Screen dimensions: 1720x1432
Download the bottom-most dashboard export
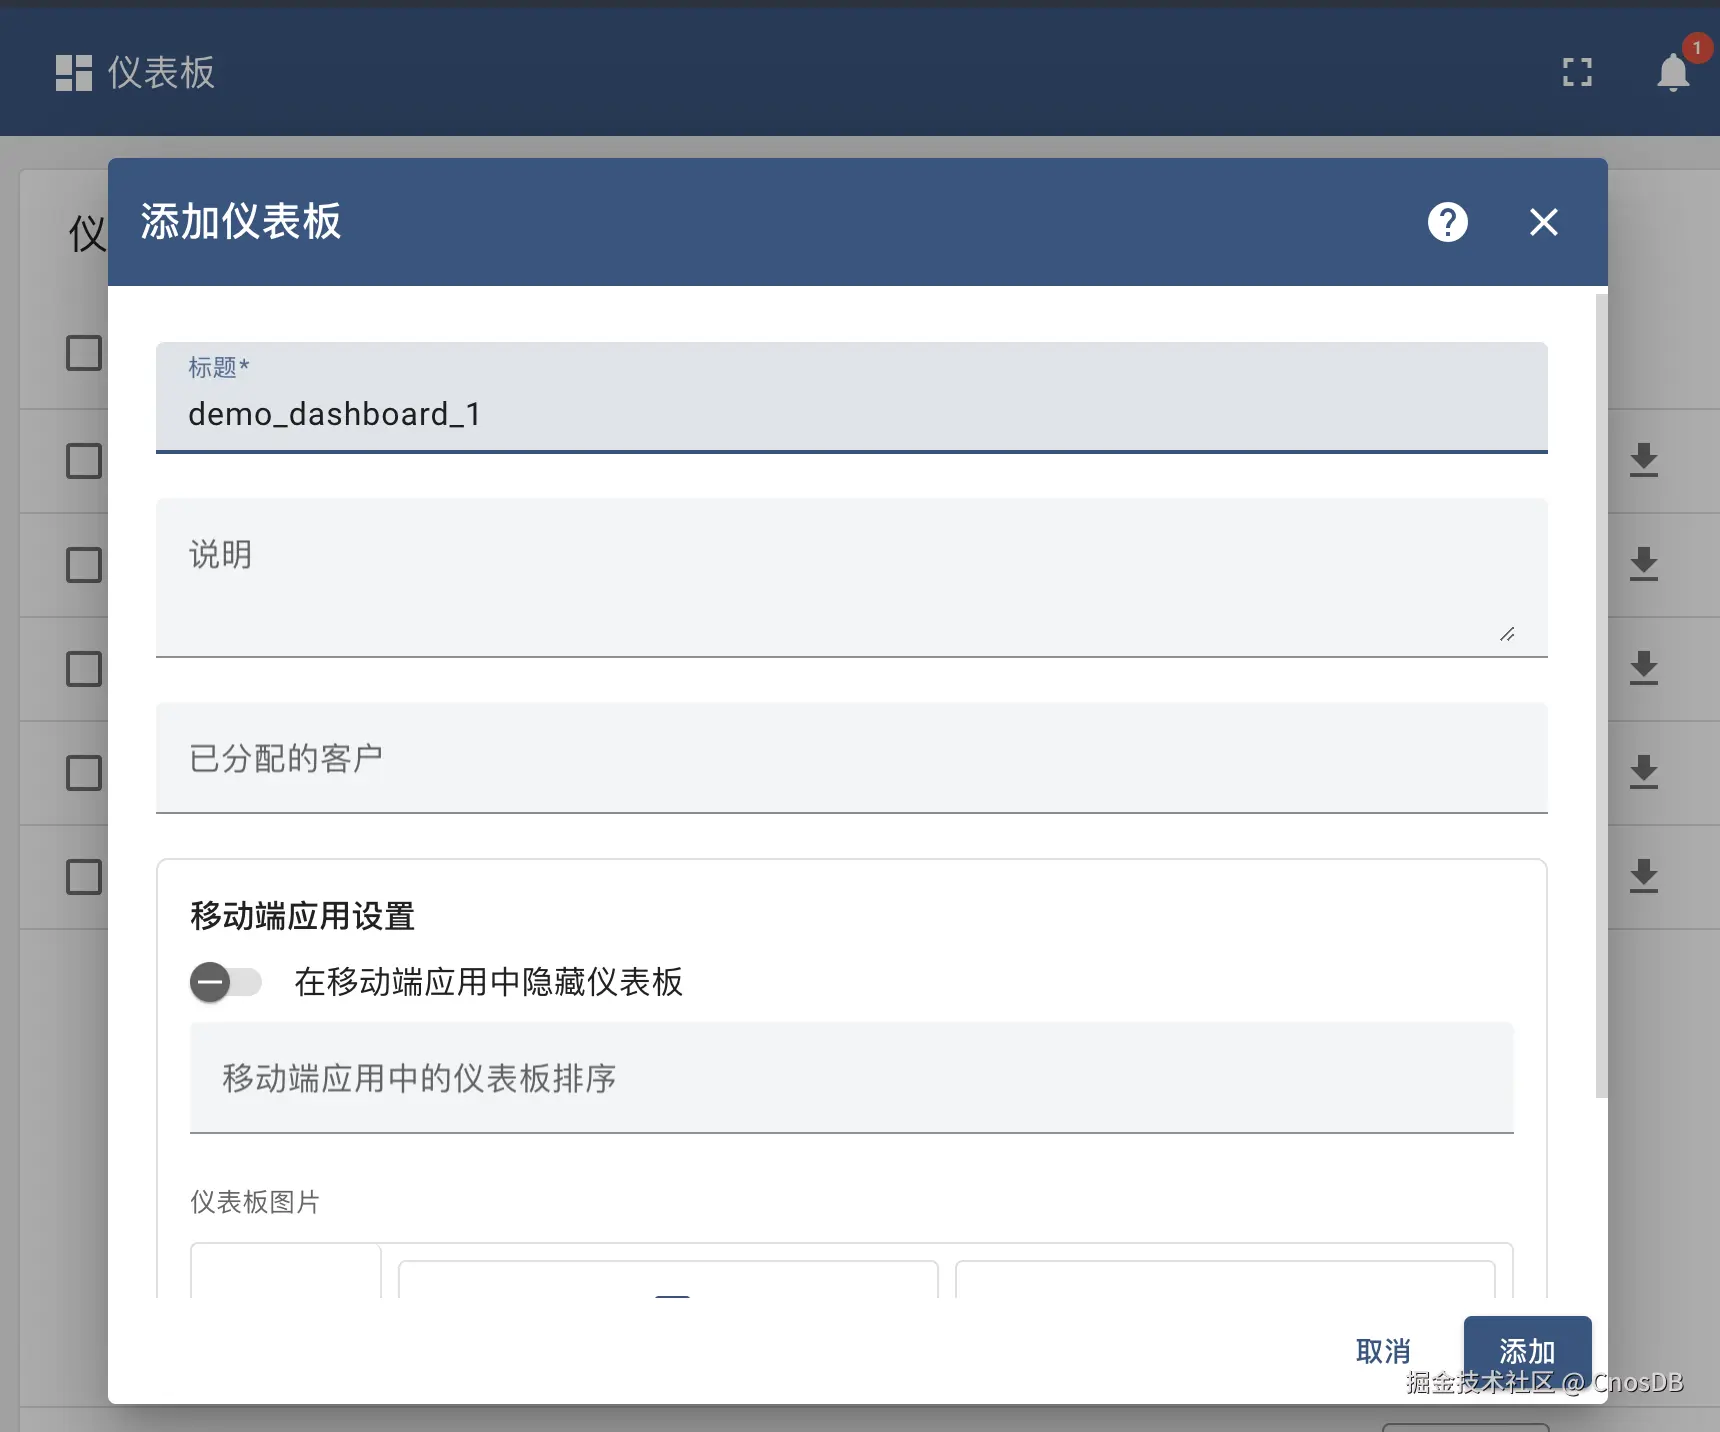(1645, 877)
